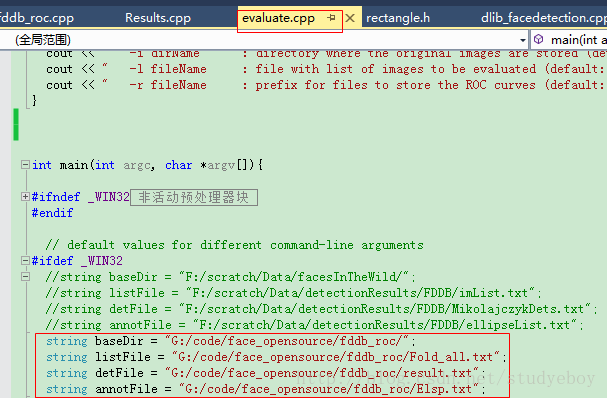
Task: Collapse the commented //string baseDir block
Action: coord(25,277)
